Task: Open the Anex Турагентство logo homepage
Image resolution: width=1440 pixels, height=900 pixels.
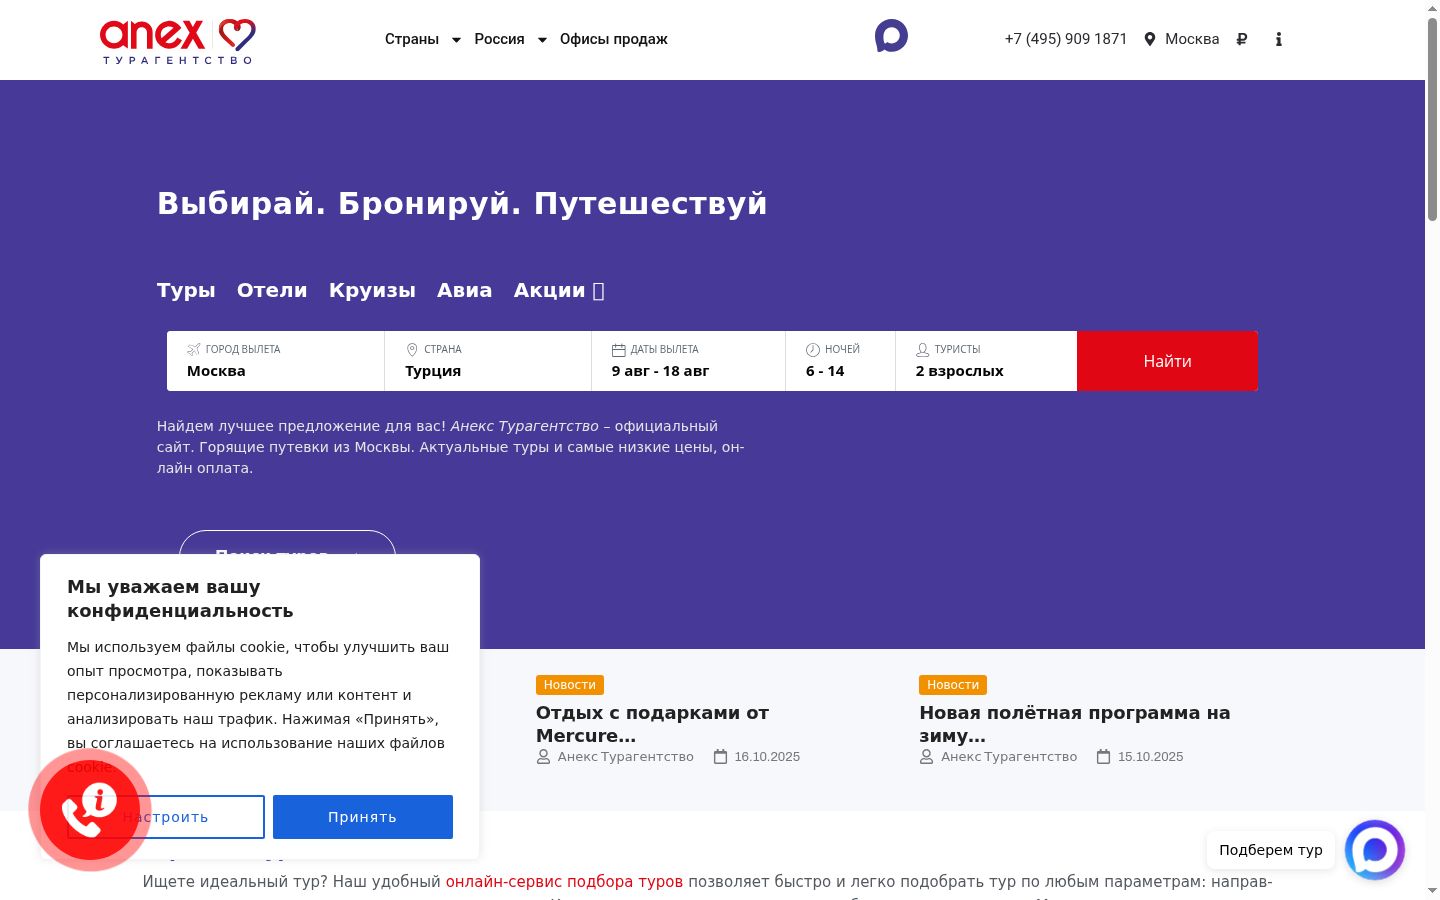Action: (x=178, y=41)
